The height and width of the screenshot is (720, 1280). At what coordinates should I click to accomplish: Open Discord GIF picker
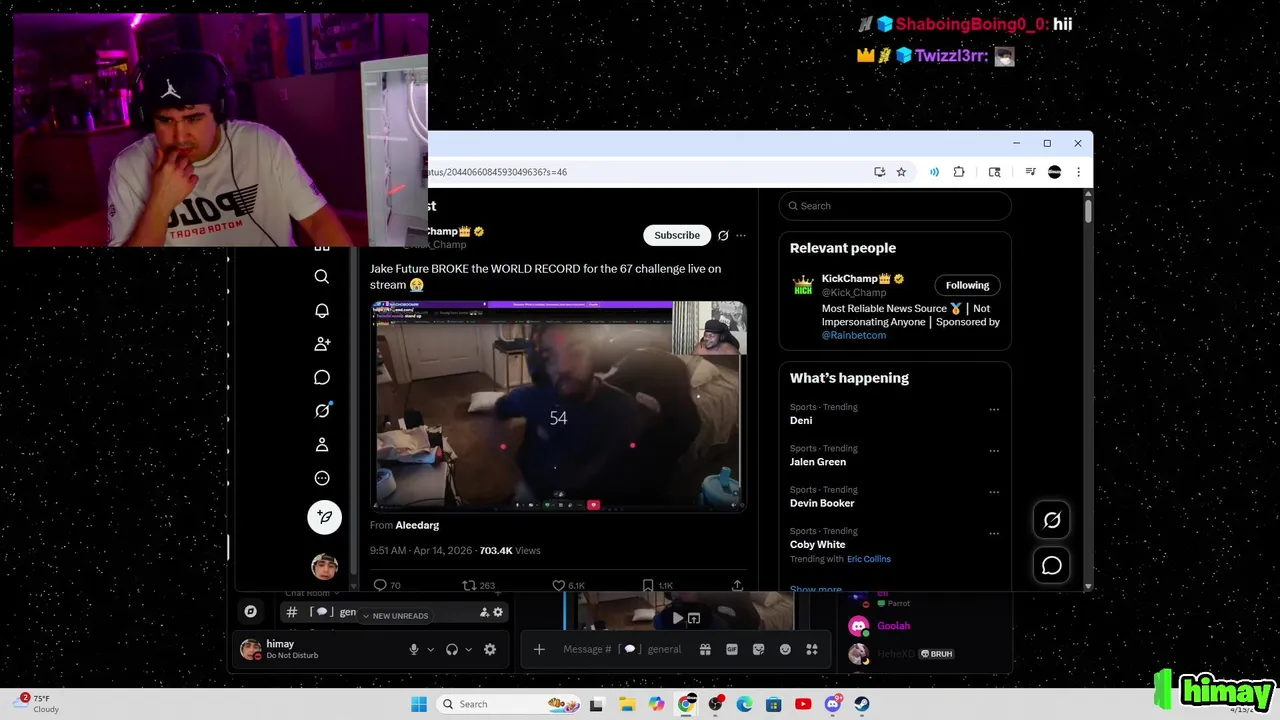[732, 649]
